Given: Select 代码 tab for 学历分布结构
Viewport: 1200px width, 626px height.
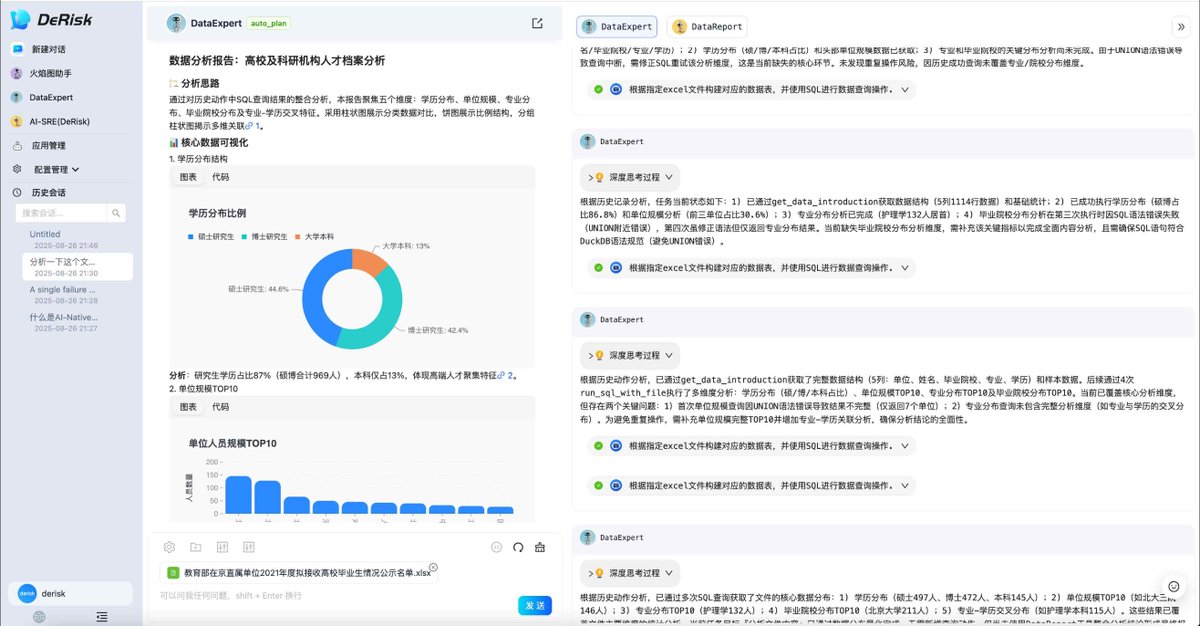Looking at the screenshot, I should tap(220, 177).
